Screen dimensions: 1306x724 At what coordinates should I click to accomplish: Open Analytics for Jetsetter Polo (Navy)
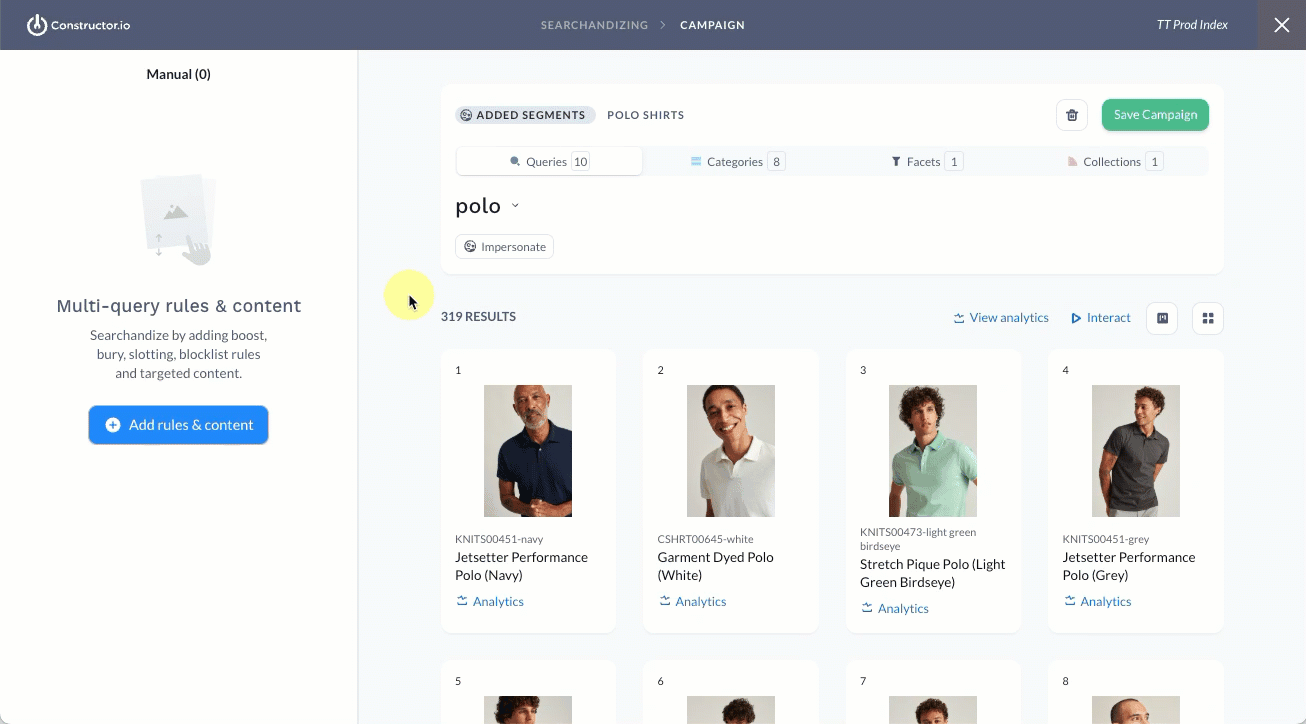coord(490,602)
